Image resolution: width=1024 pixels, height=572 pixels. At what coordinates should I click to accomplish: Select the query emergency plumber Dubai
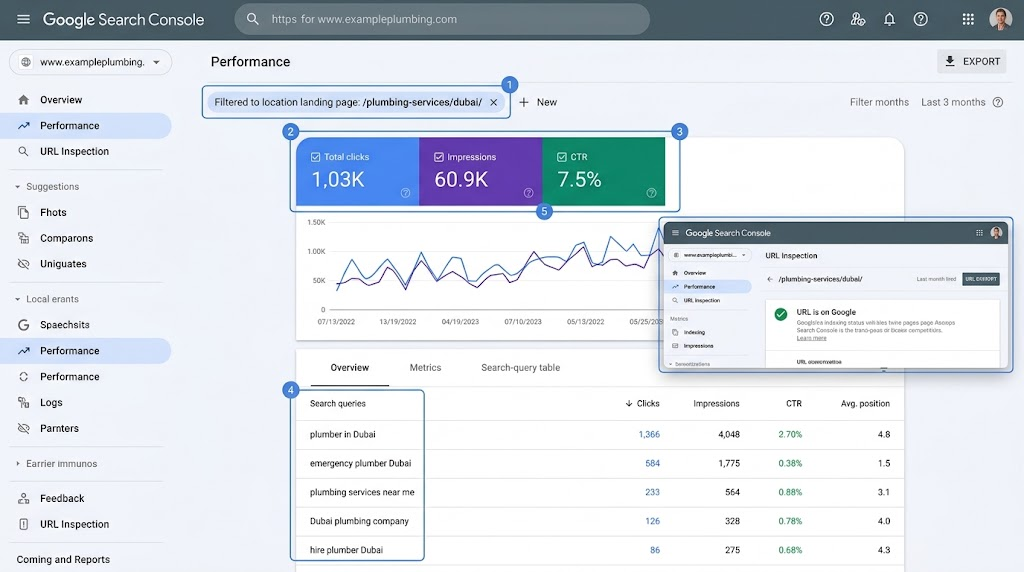[x=360, y=463]
